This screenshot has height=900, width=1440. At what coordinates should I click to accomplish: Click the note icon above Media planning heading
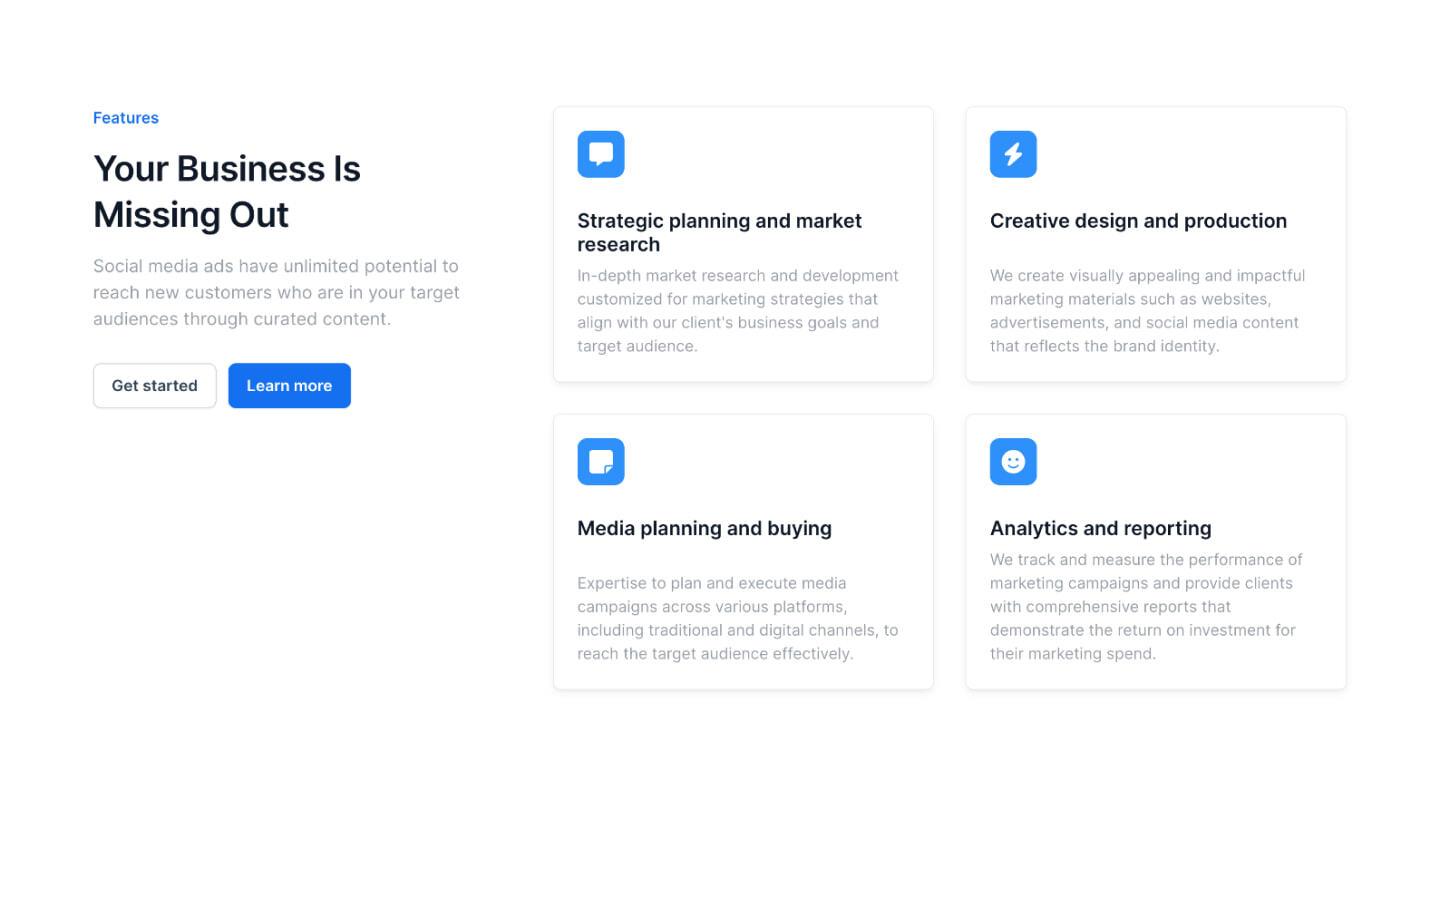(x=600, y=461)
